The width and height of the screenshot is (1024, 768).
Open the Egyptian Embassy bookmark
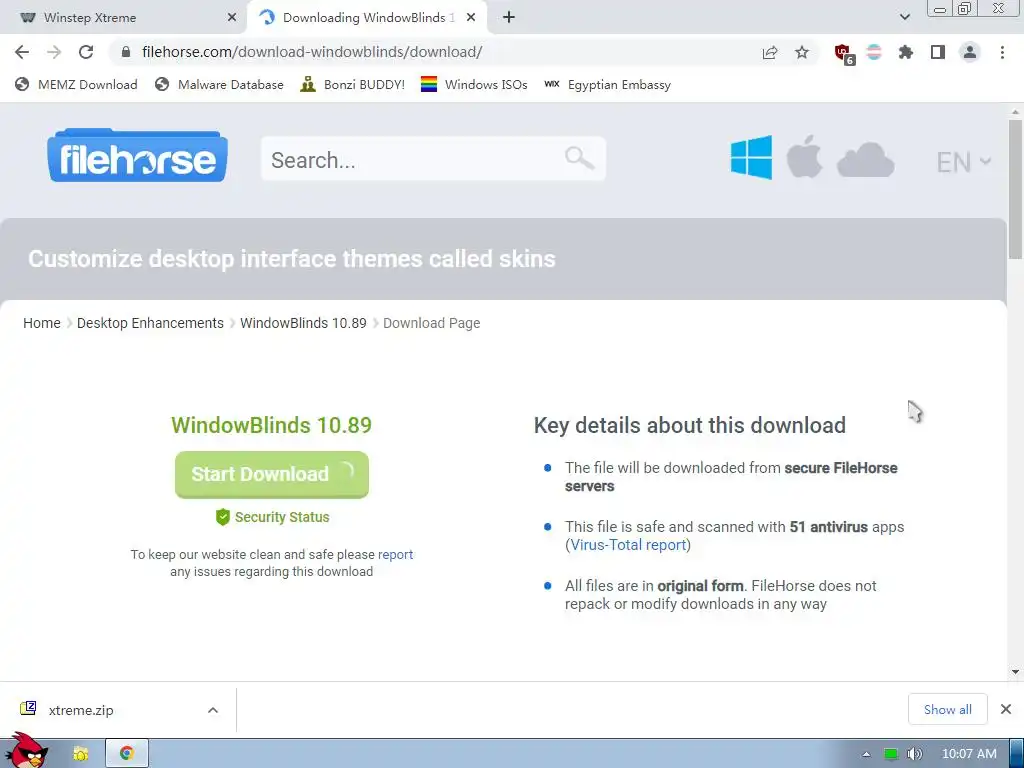[608, 84]
